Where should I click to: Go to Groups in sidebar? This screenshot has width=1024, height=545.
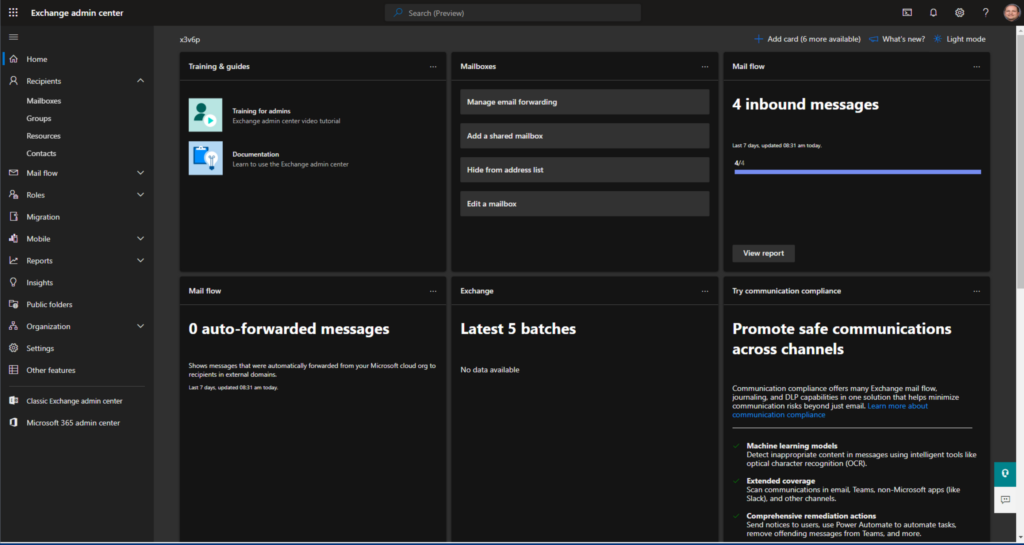(x=39, y=118)
